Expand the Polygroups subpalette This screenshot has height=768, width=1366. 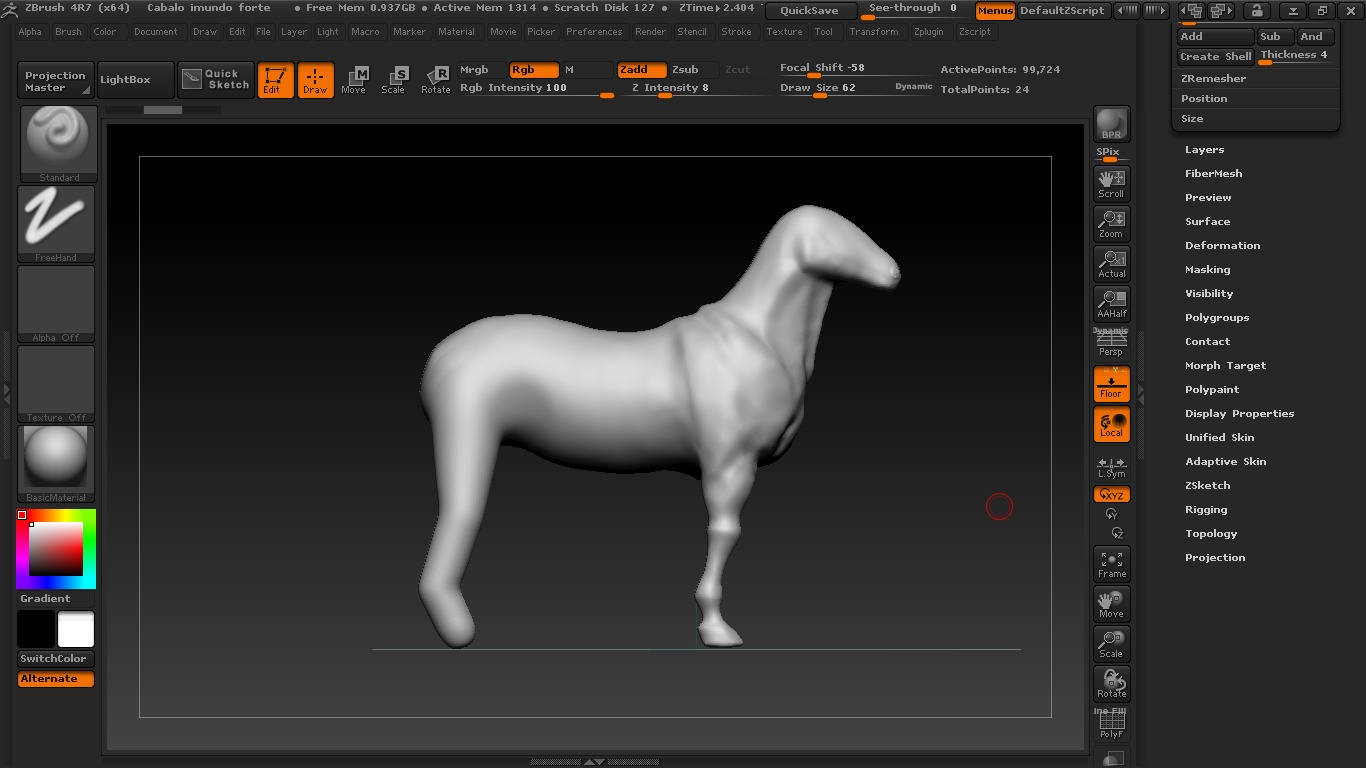(1217, 318)
